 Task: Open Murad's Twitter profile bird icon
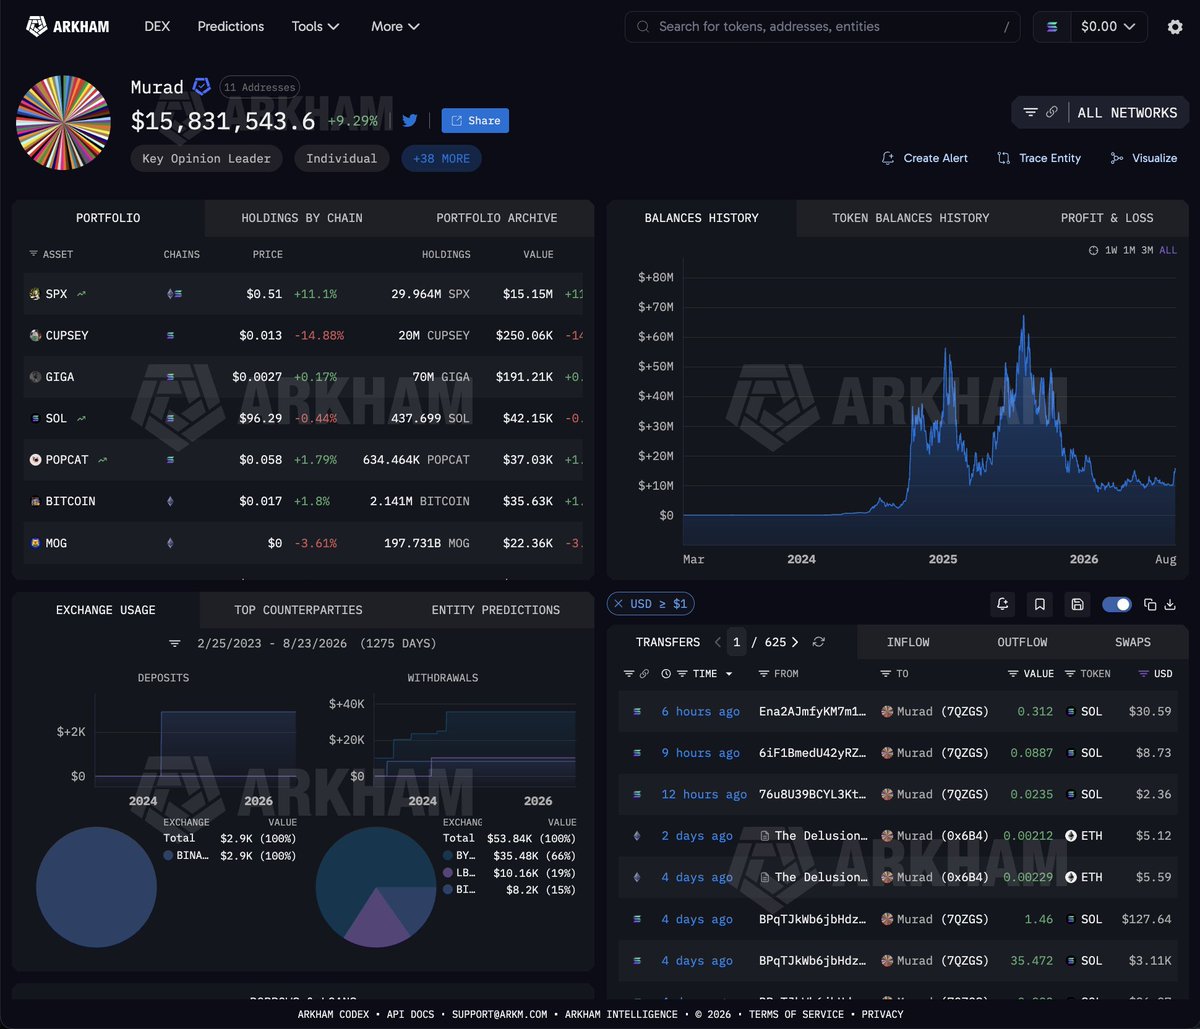click(410, 120)
